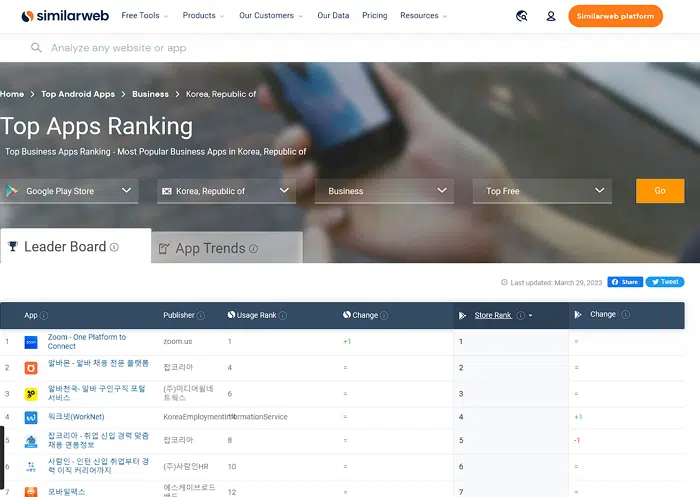The height and width of the screenshot is (497, 700).
Task: Open the Google Play Store dropdown
Action: click(69, 191)
